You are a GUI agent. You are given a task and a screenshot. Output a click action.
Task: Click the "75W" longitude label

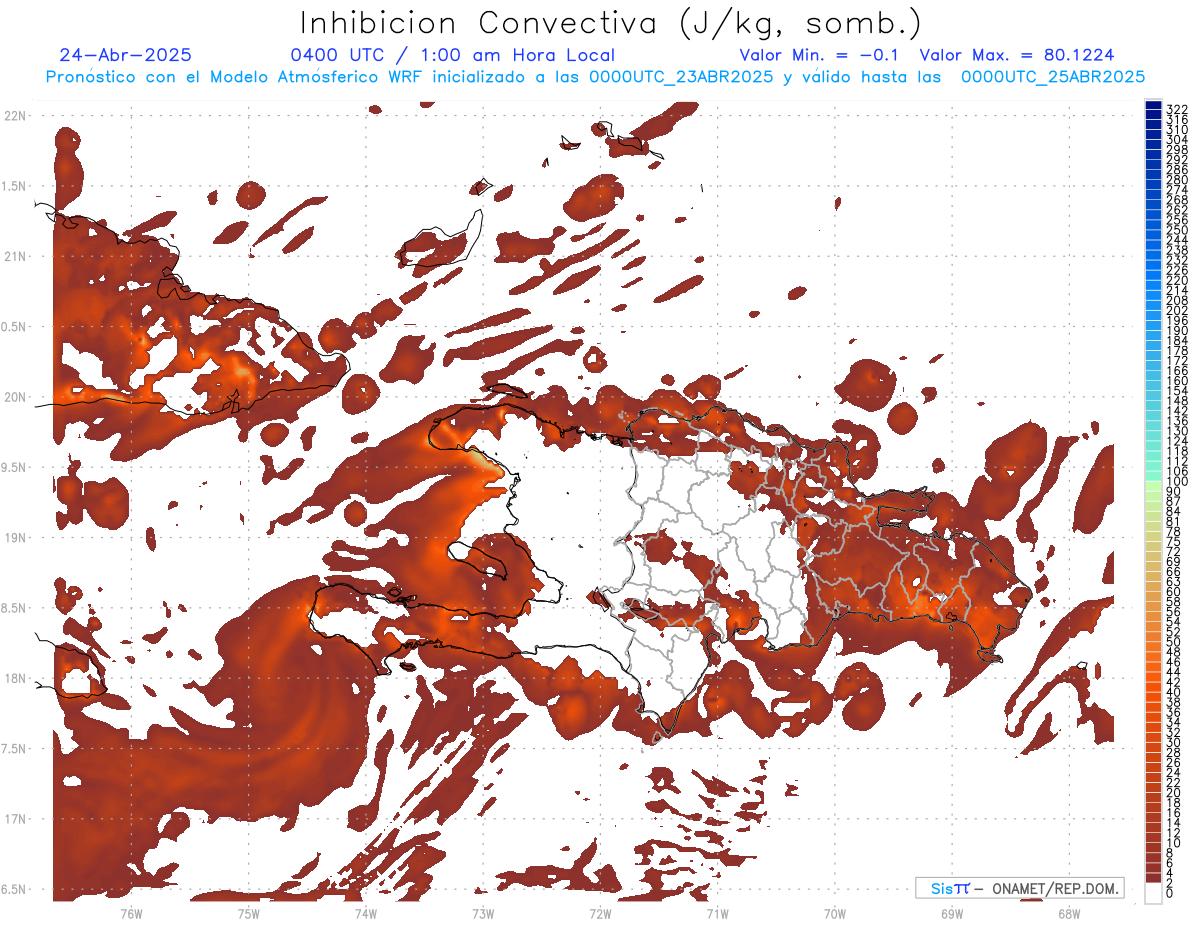tap(248, 913)
